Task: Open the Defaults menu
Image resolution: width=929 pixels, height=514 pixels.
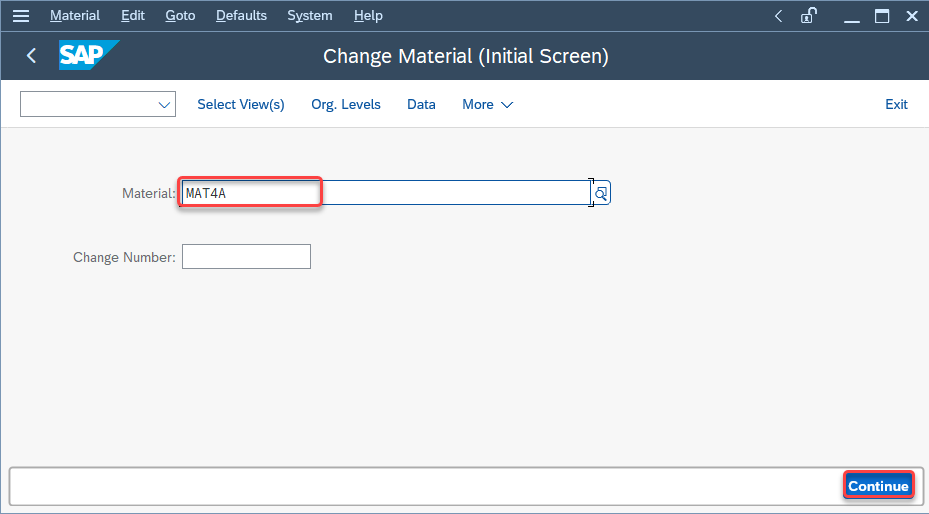Action: (x=241, y=16)
